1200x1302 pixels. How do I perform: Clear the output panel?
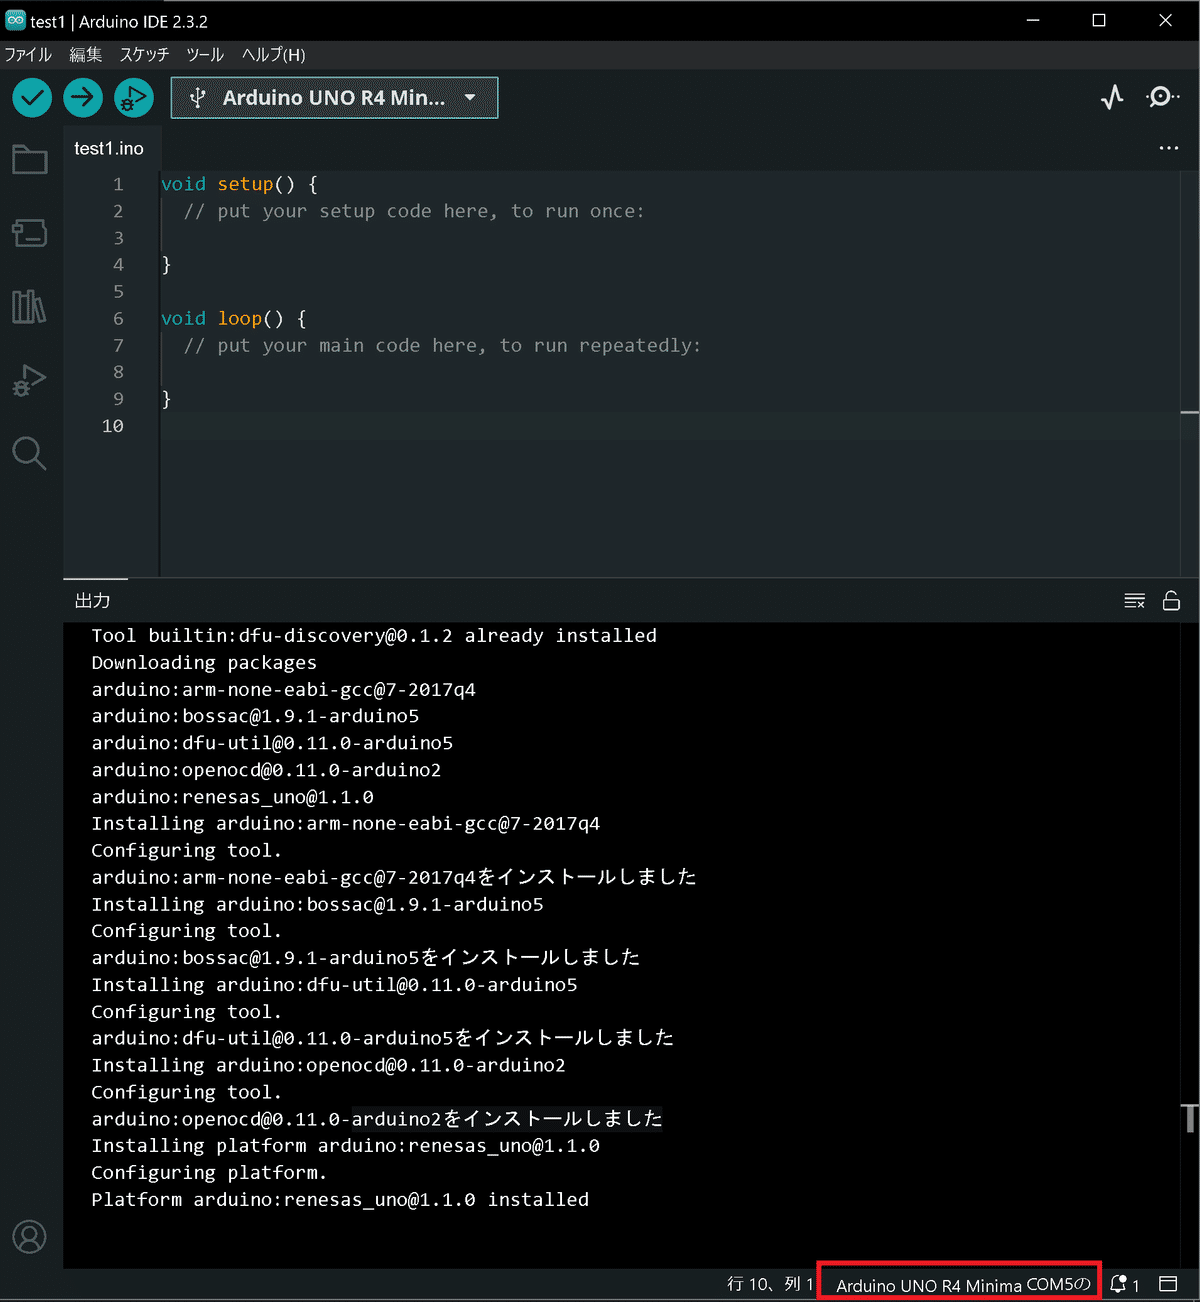[1134, 601]
